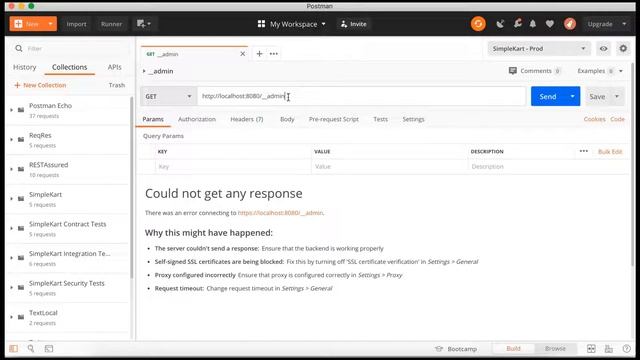Switch to the APIs tab

pos(114,67)
